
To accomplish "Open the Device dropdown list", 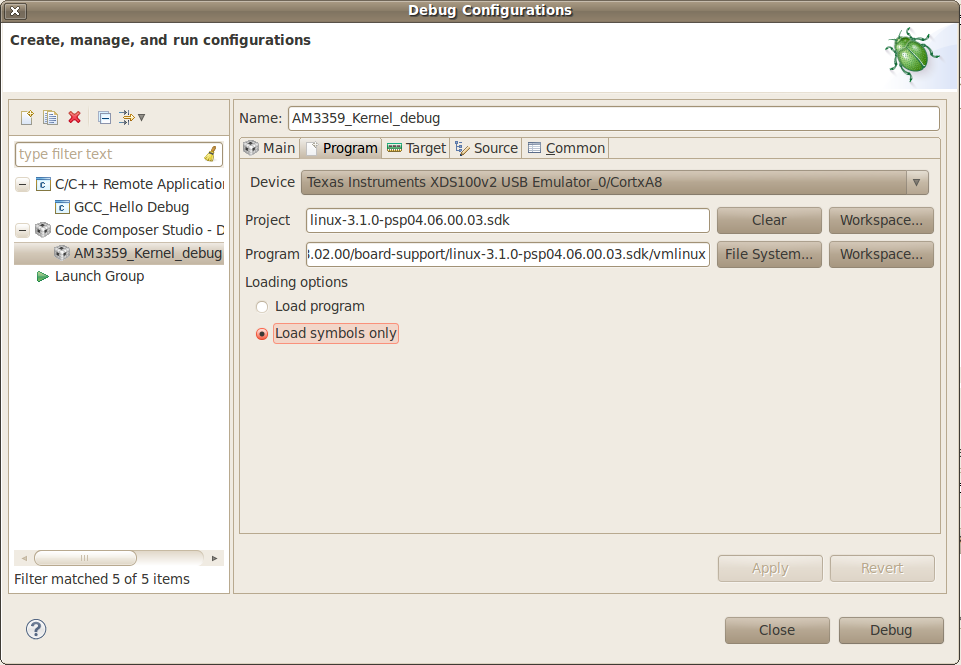I will click(615, 183).
